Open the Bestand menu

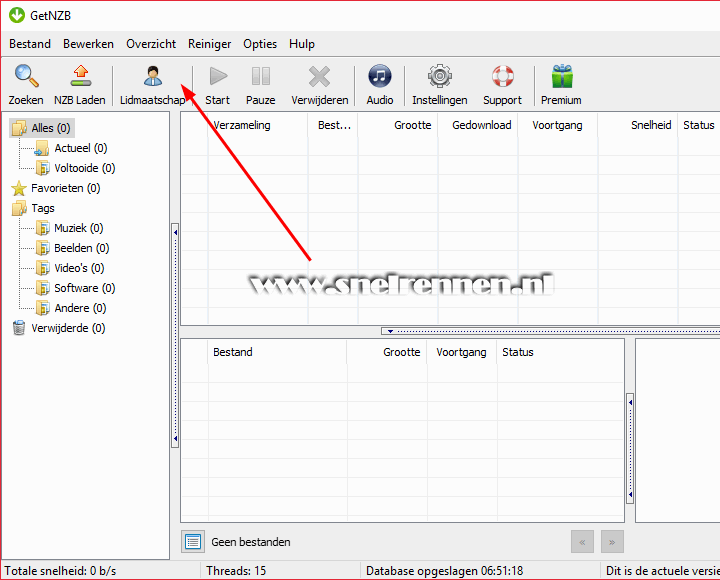(x=30, y=44)
